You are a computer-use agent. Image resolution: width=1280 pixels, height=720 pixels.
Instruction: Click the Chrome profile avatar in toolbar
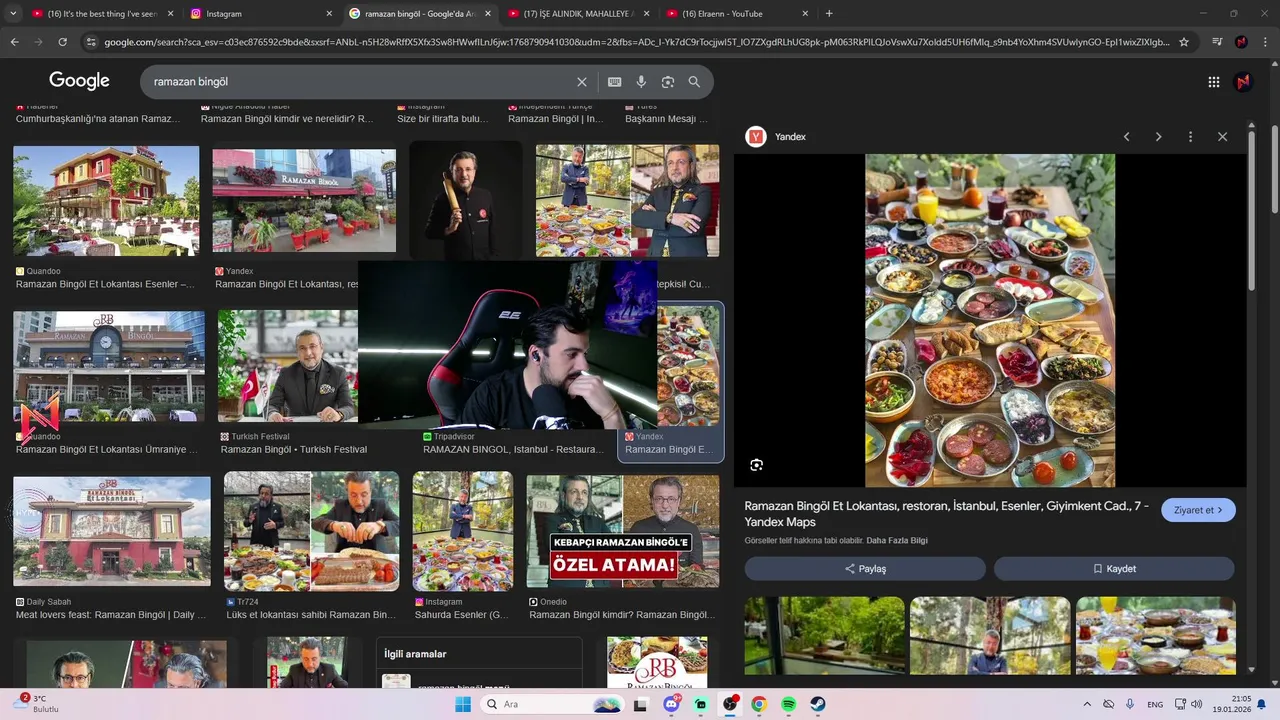1241,42
